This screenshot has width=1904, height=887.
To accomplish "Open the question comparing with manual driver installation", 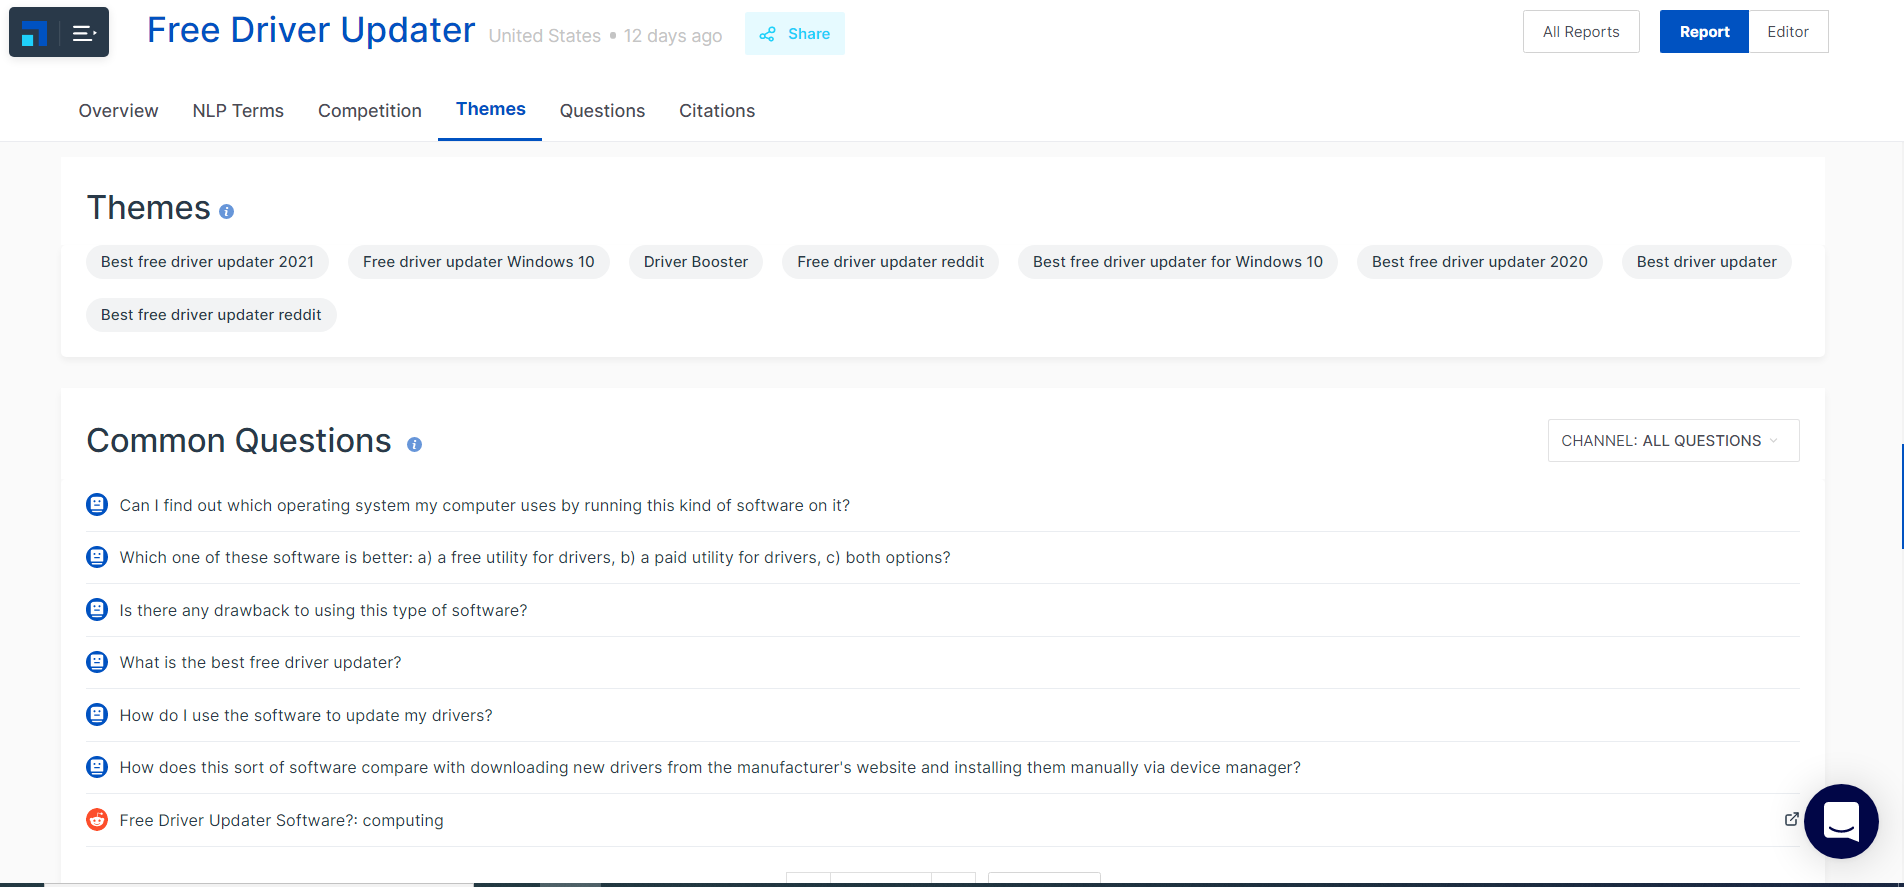I will (710, 768).
